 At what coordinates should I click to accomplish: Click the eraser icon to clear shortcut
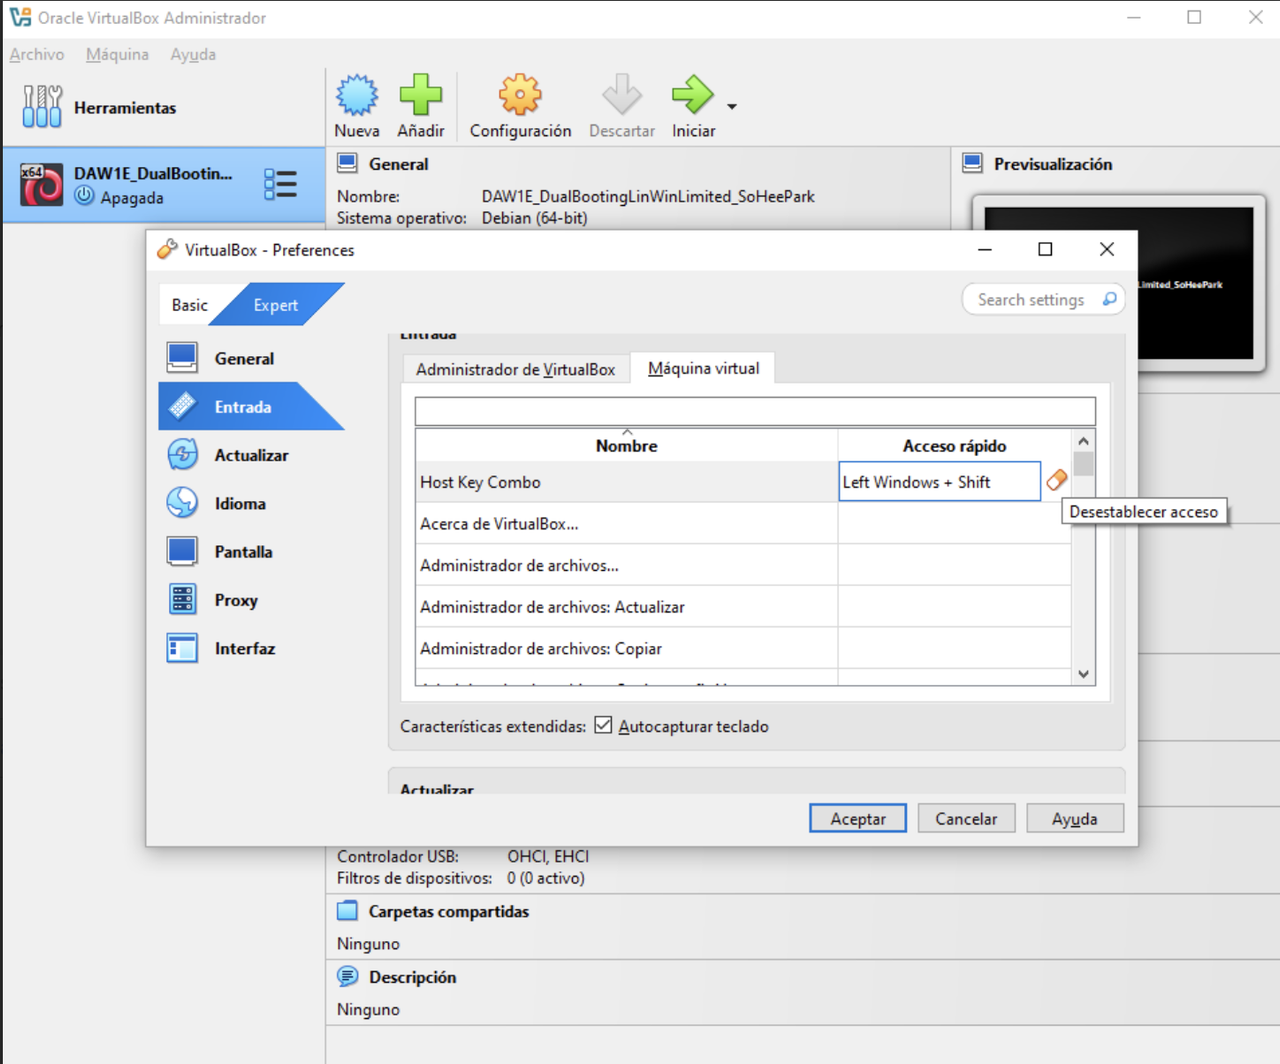coord(1057,480)
